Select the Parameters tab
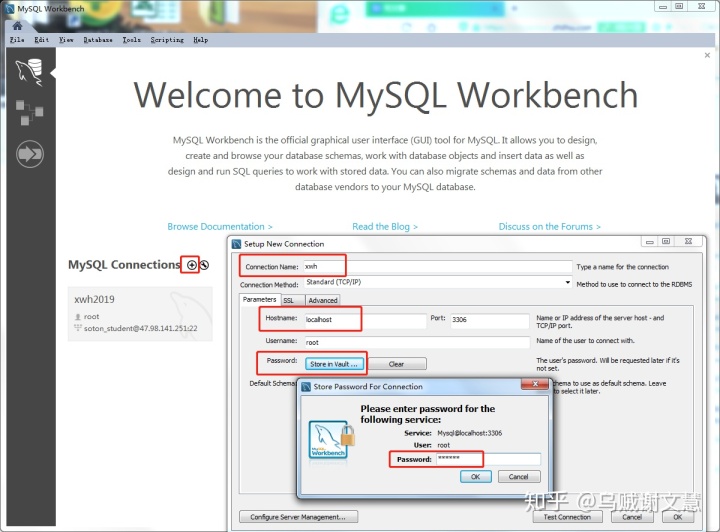The height and width of the screenshot is (532, 720). (x=259, y=299)
